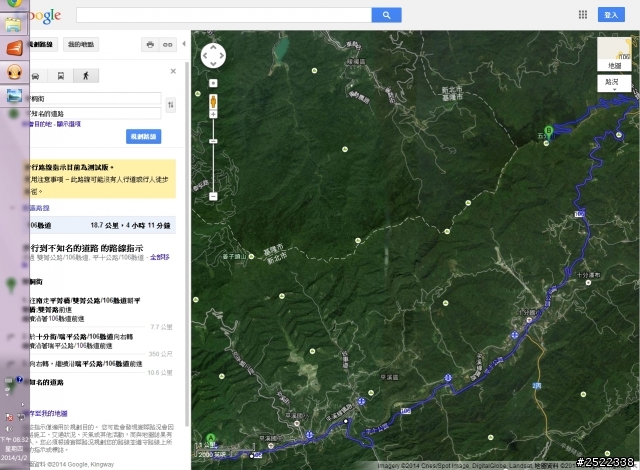Click the destination input field

tap(95, 113)
